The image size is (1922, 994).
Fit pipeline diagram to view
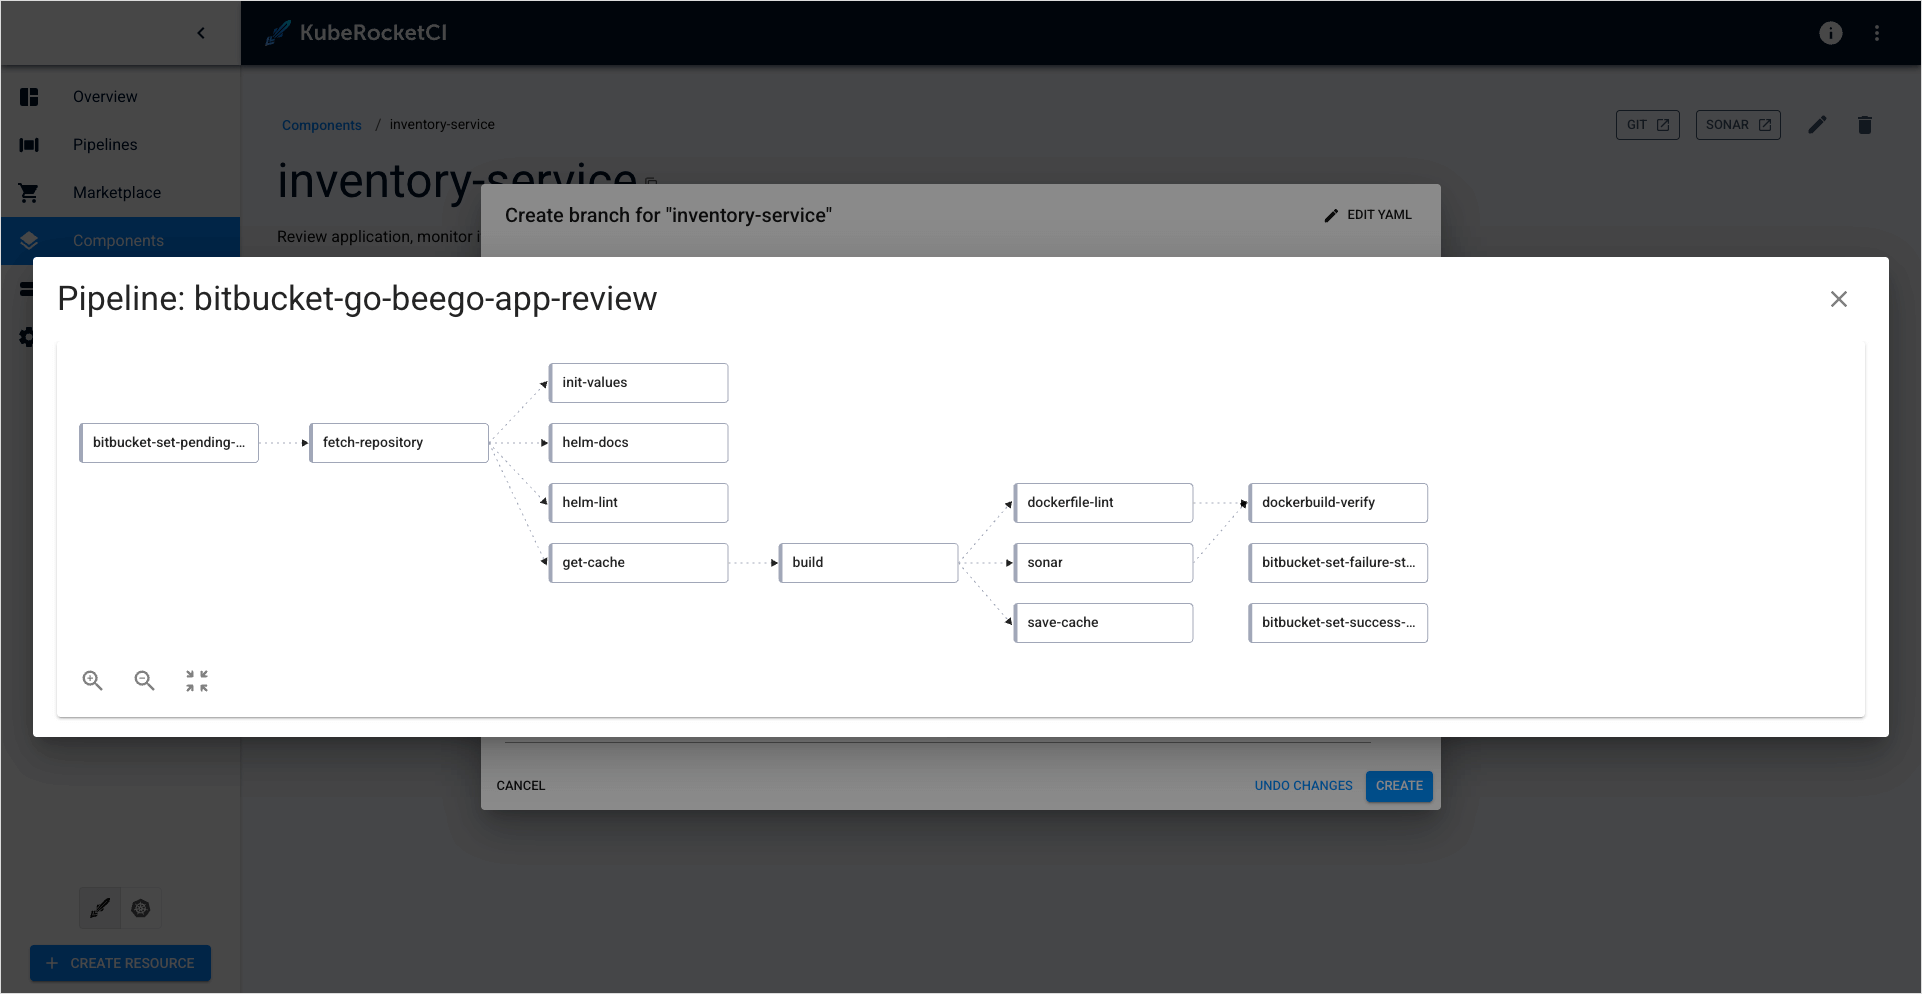click(197, 681)
